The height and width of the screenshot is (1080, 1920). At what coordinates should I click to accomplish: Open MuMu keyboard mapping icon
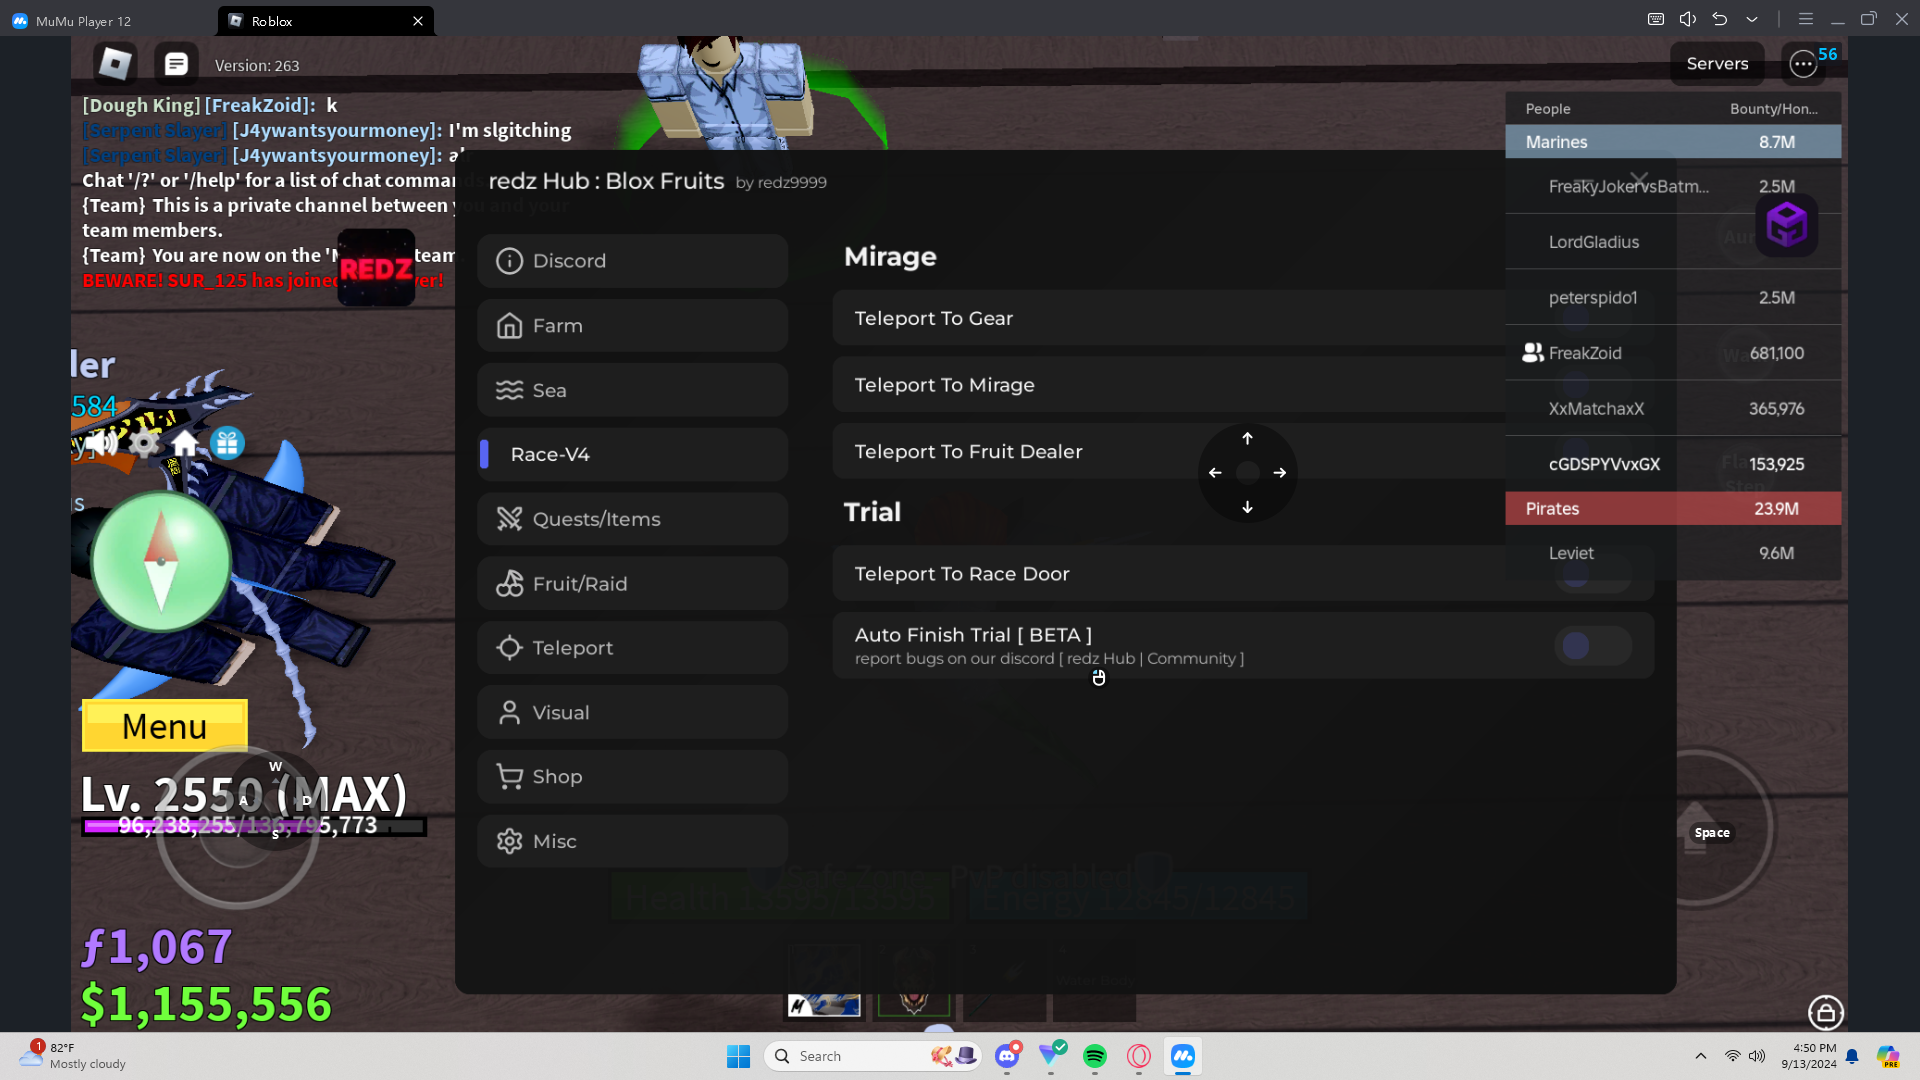pyautogui.click(x=1656, y=19)
